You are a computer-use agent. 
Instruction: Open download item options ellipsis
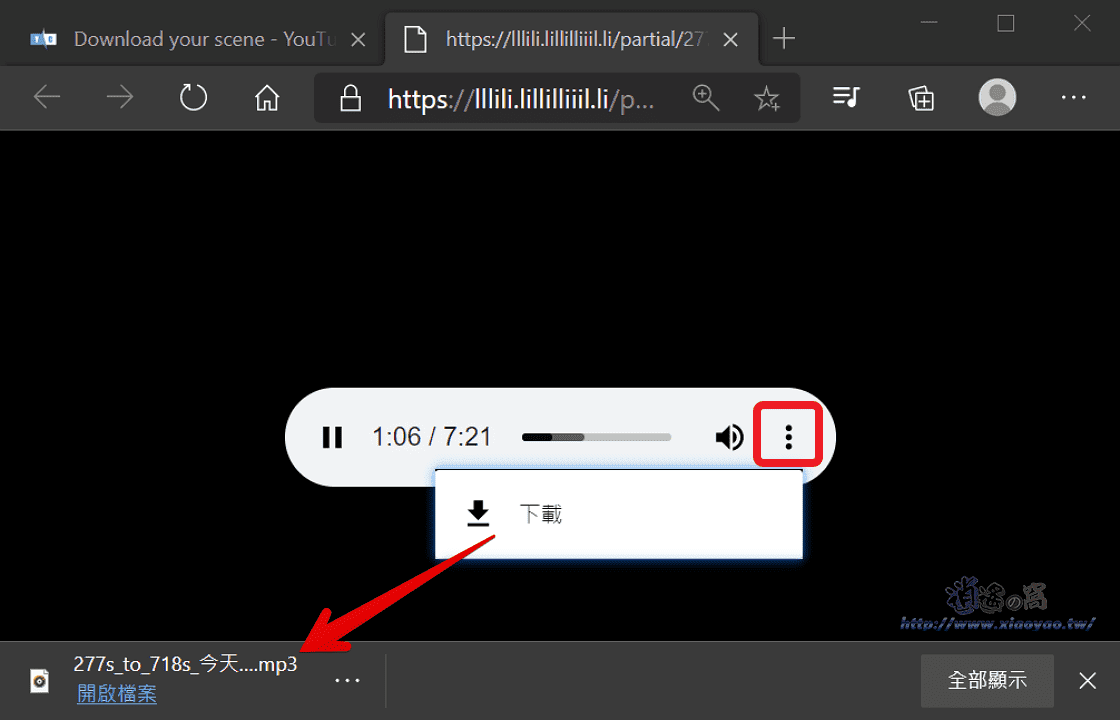[348, 680]
